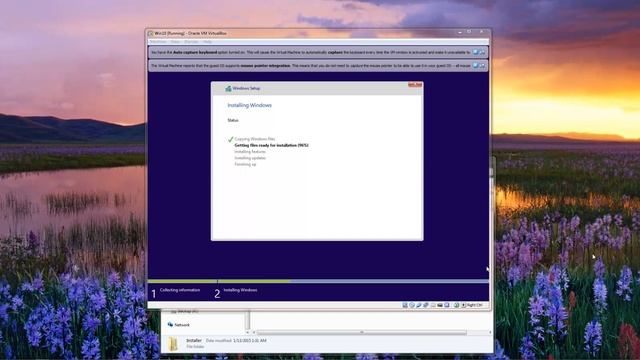This screenshot has width=640, height=360.
Task: Click the Installing Windows heading
Action: 249,105
